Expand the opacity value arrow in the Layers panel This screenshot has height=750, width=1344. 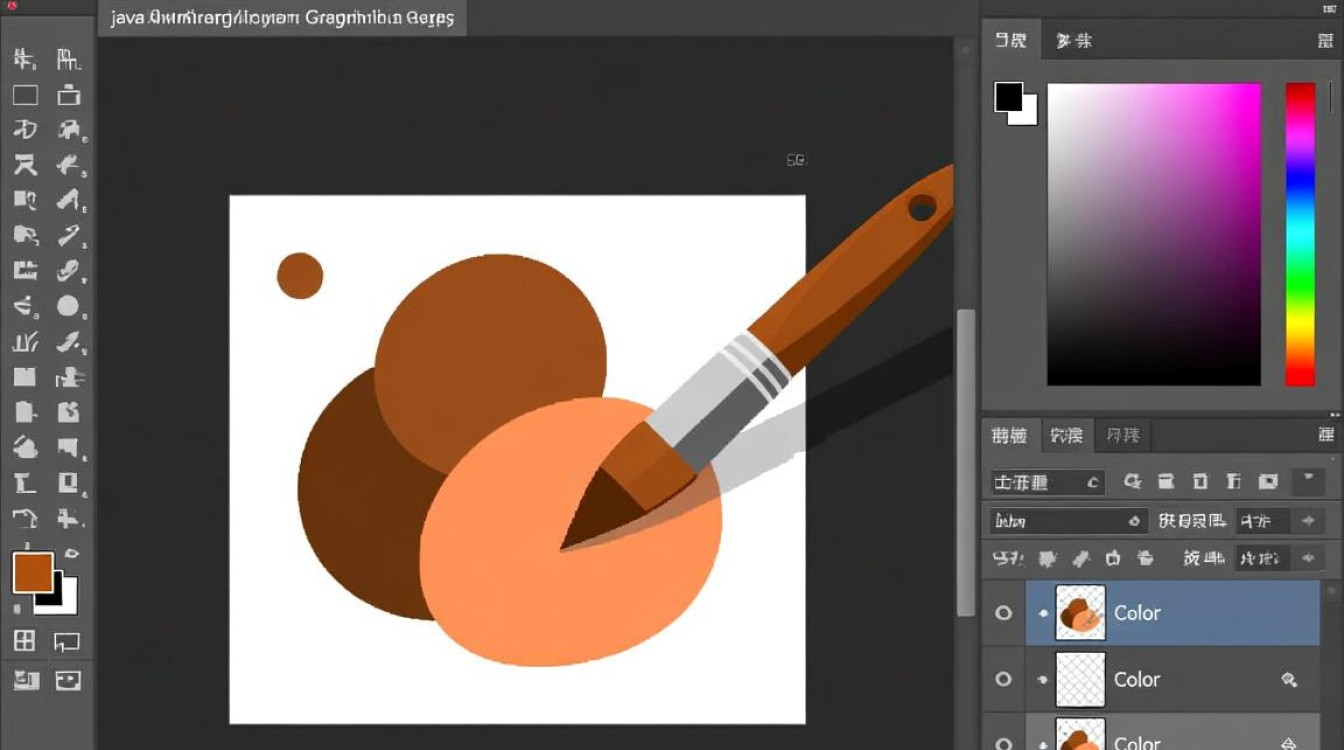[1307, 521]
